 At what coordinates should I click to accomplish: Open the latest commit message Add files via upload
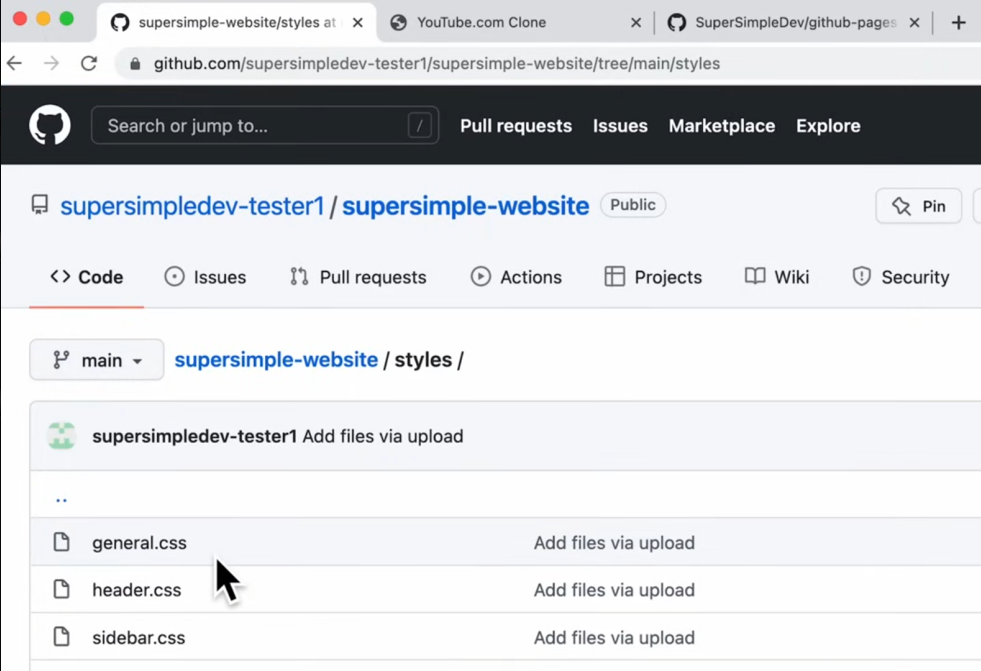pos(383,436)
